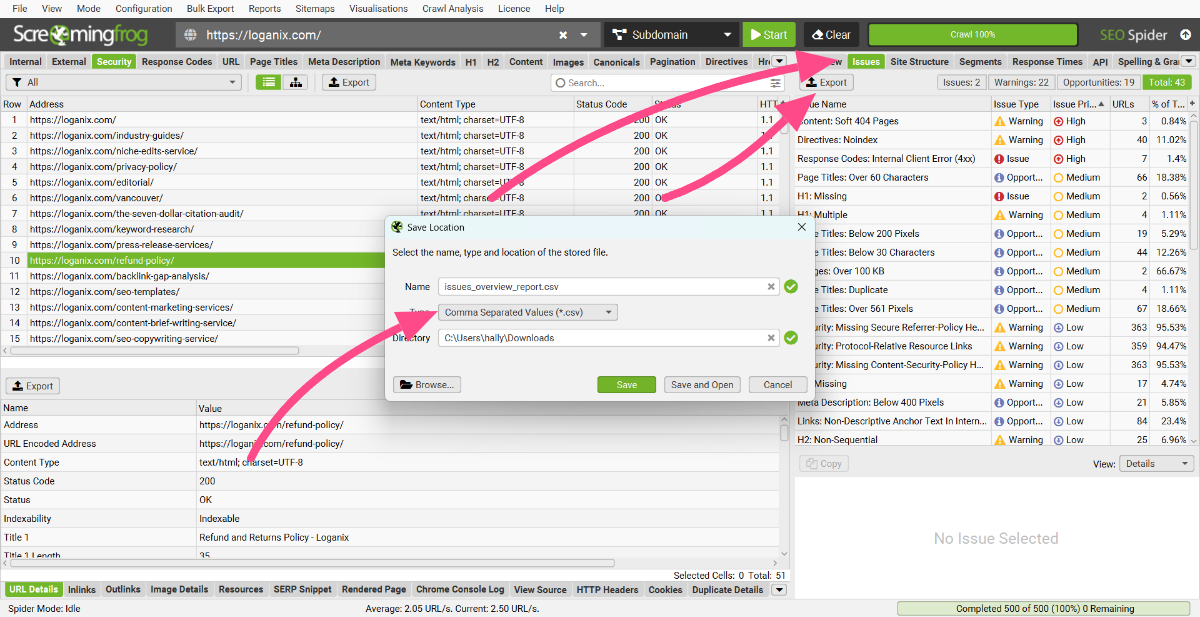The width and height of the screenshot is (1200, 617).
Task: Open the Subdomain crawl scope dropdown
Action: [671, 35]
